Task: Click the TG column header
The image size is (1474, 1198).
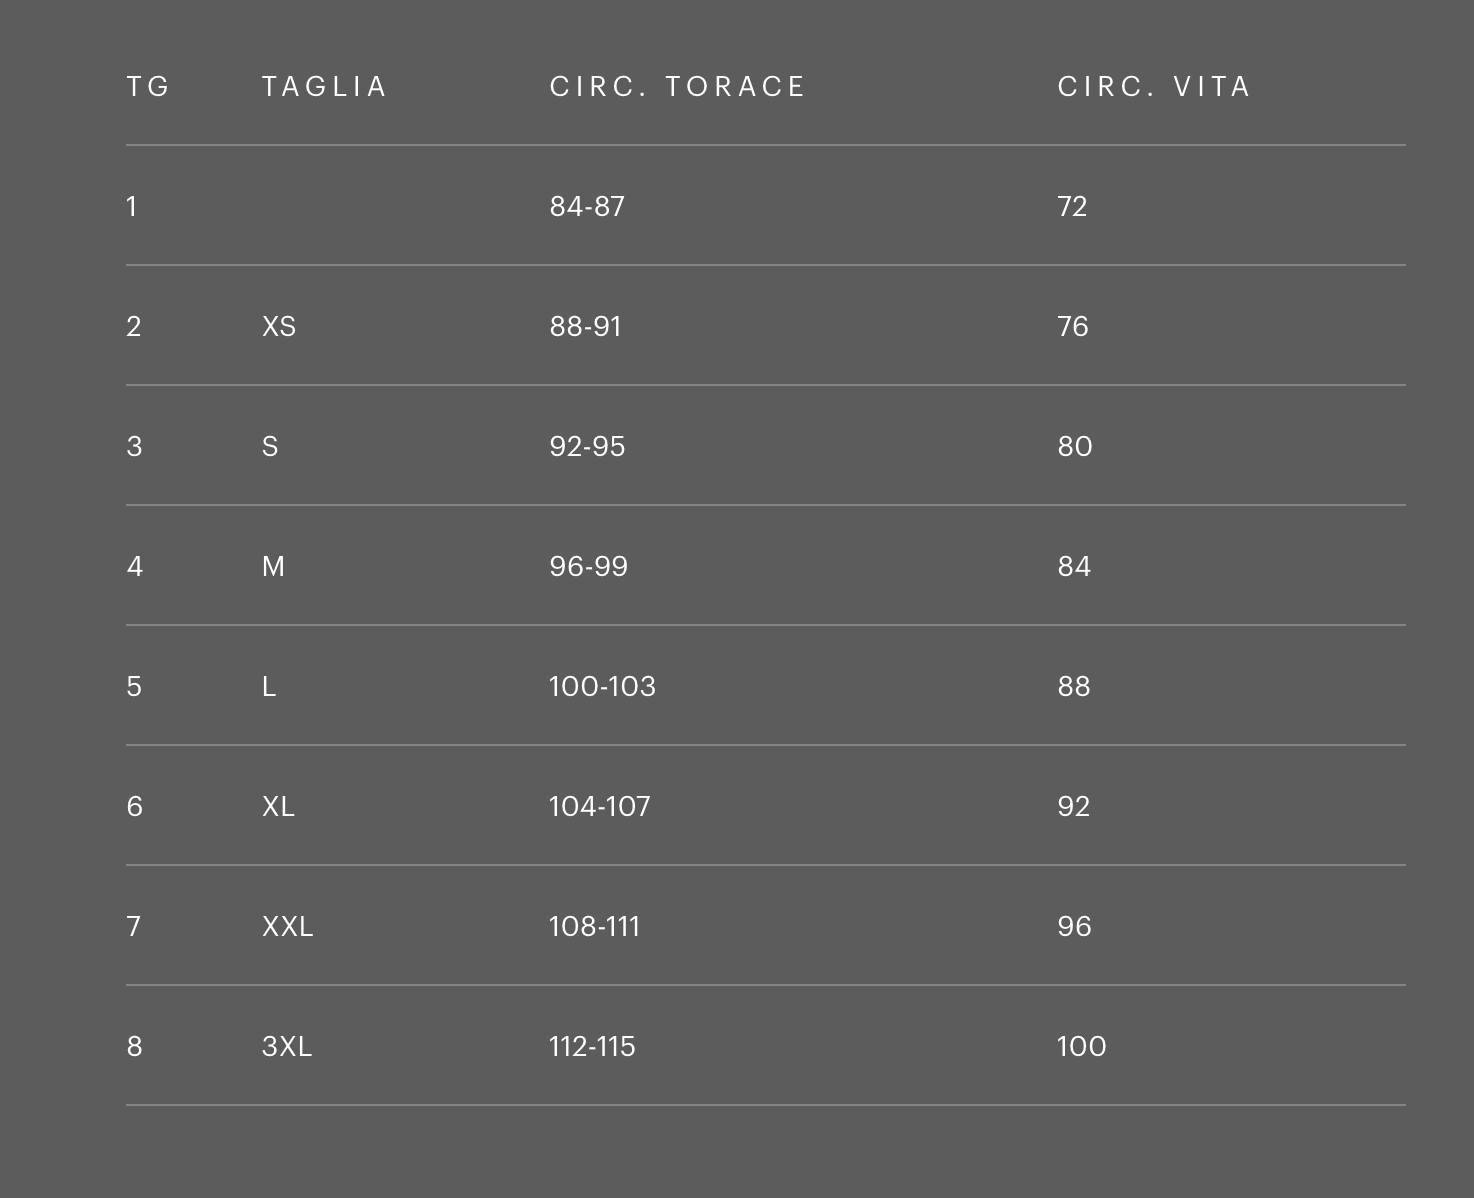Action: tap(148, 87)
